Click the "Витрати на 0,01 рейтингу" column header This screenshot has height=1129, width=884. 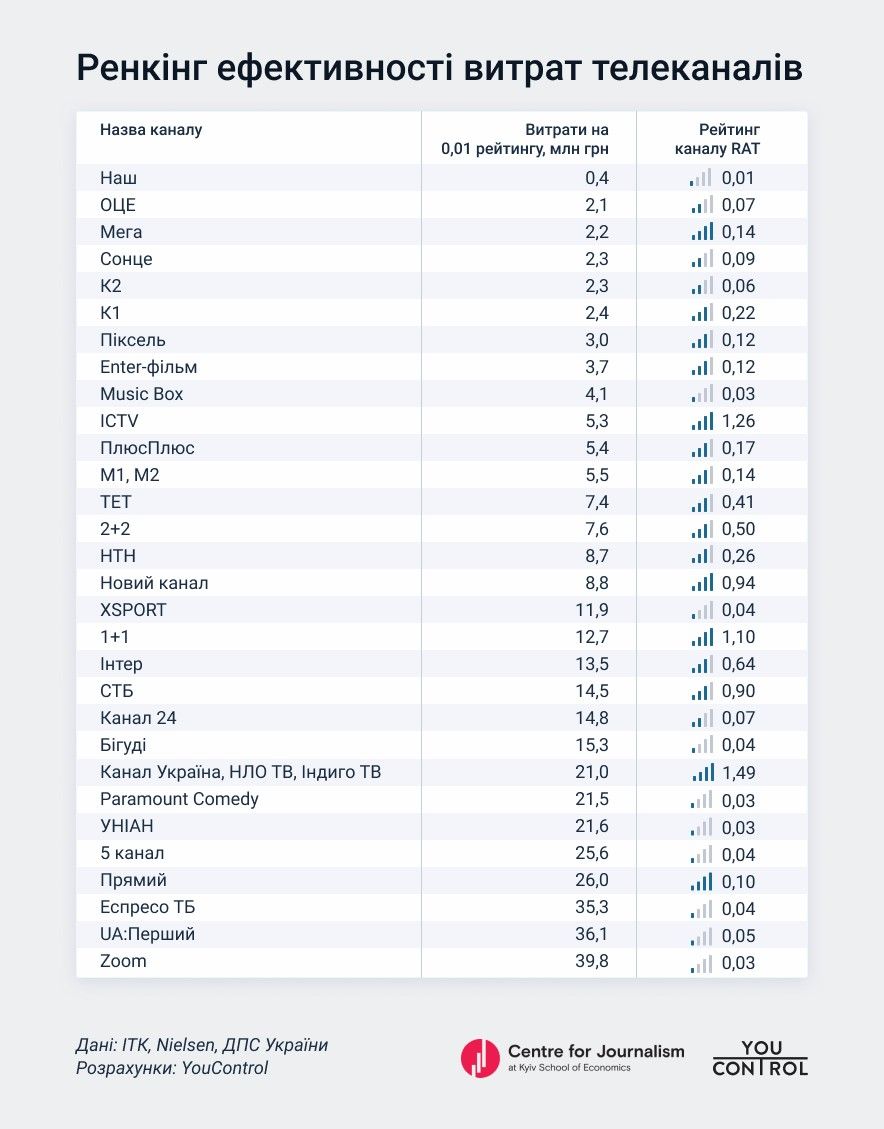[525, 140]
